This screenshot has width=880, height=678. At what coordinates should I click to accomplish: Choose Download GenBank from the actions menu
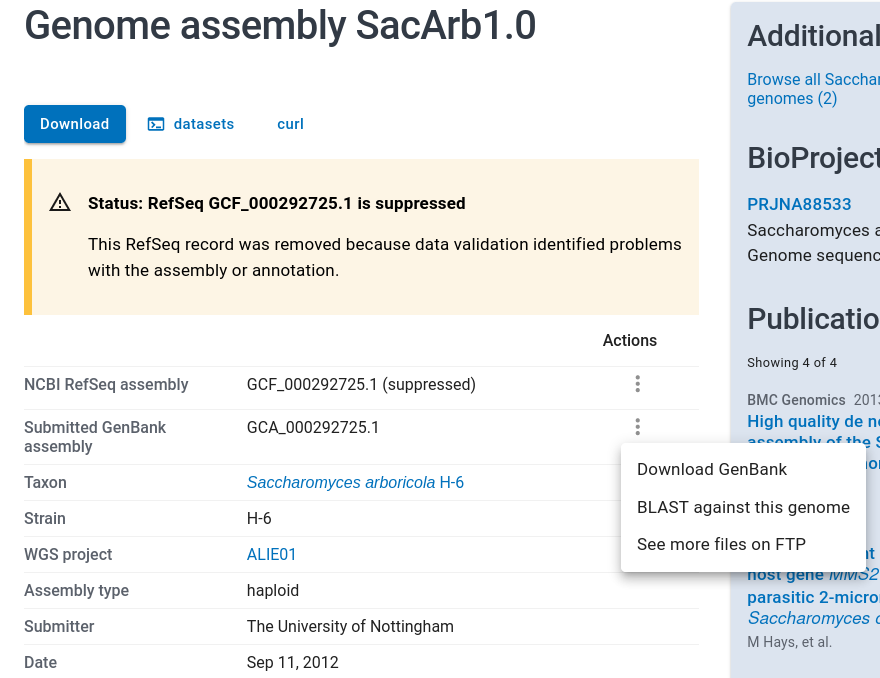712,469
